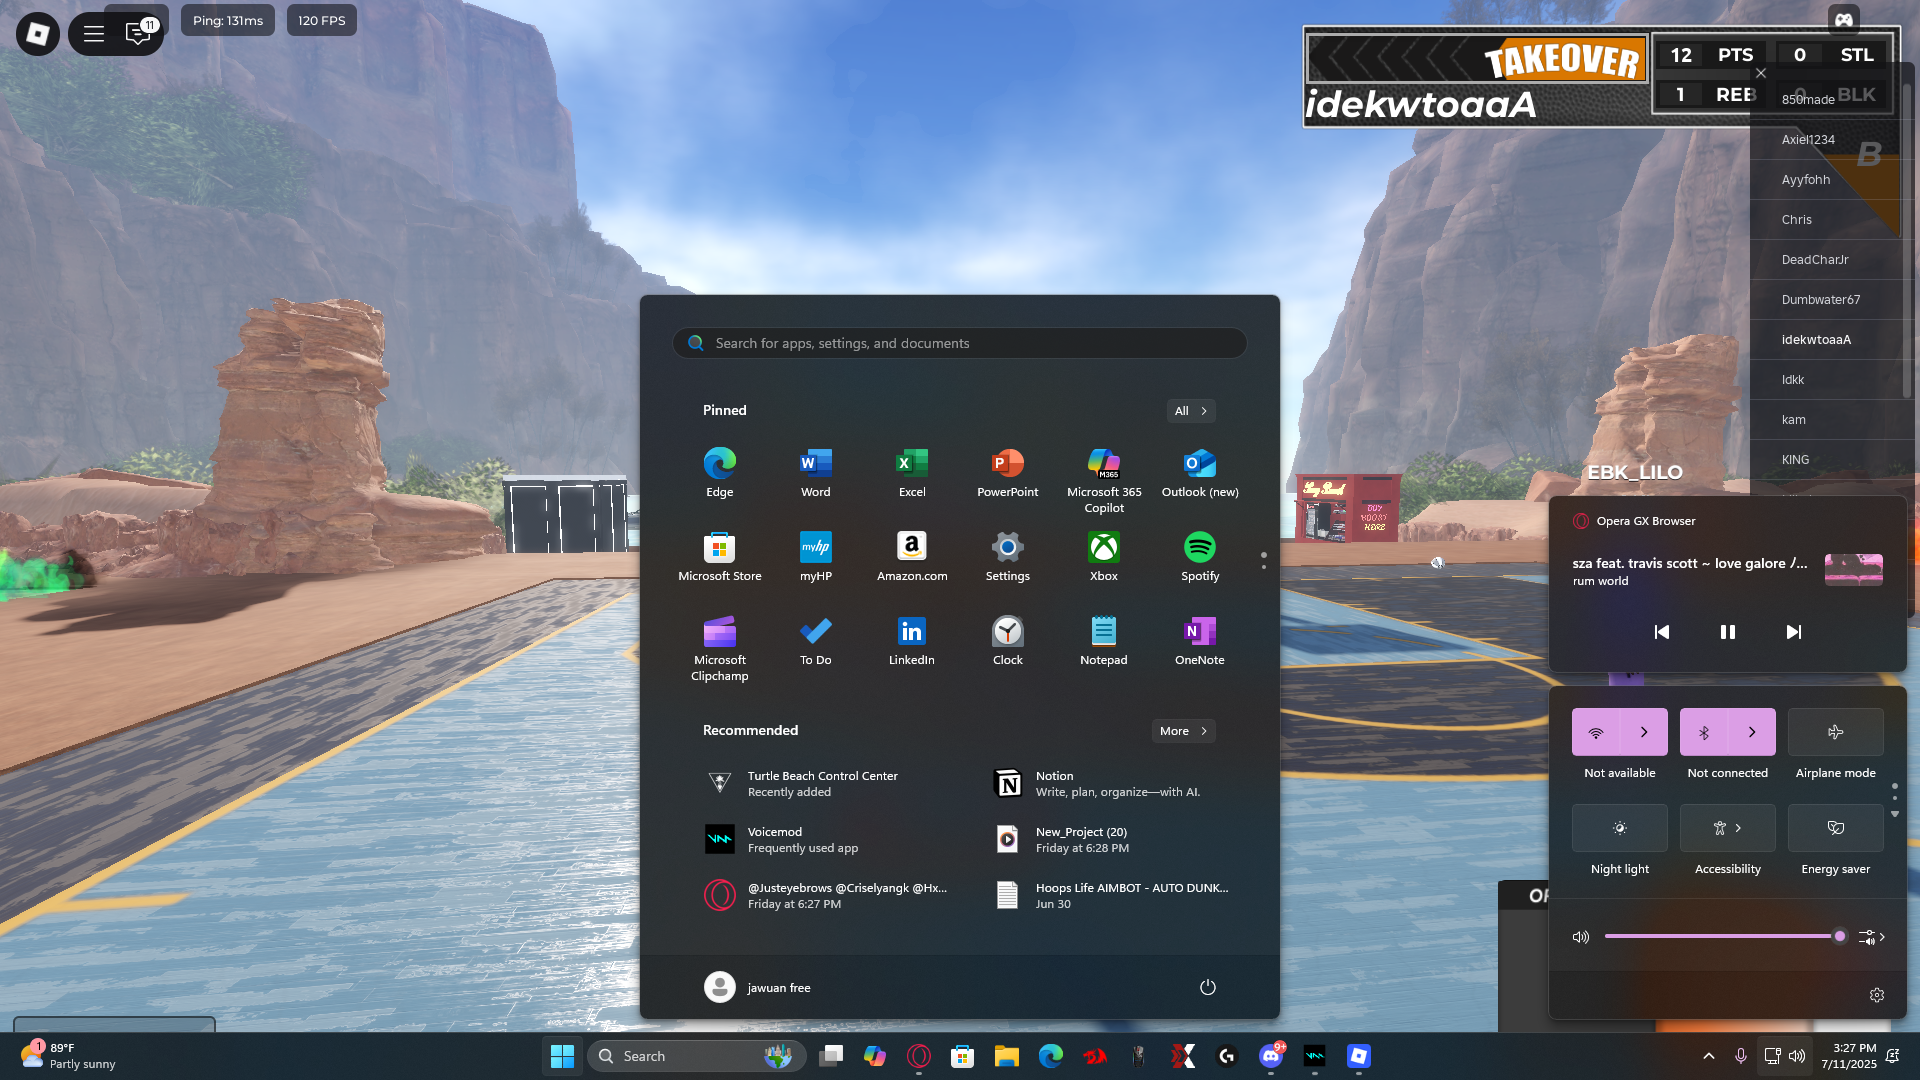The image size is (1920, 1080).
Task: Click the Logitech G HUB taskbar icon
Action: [x=1227, y=1056]
